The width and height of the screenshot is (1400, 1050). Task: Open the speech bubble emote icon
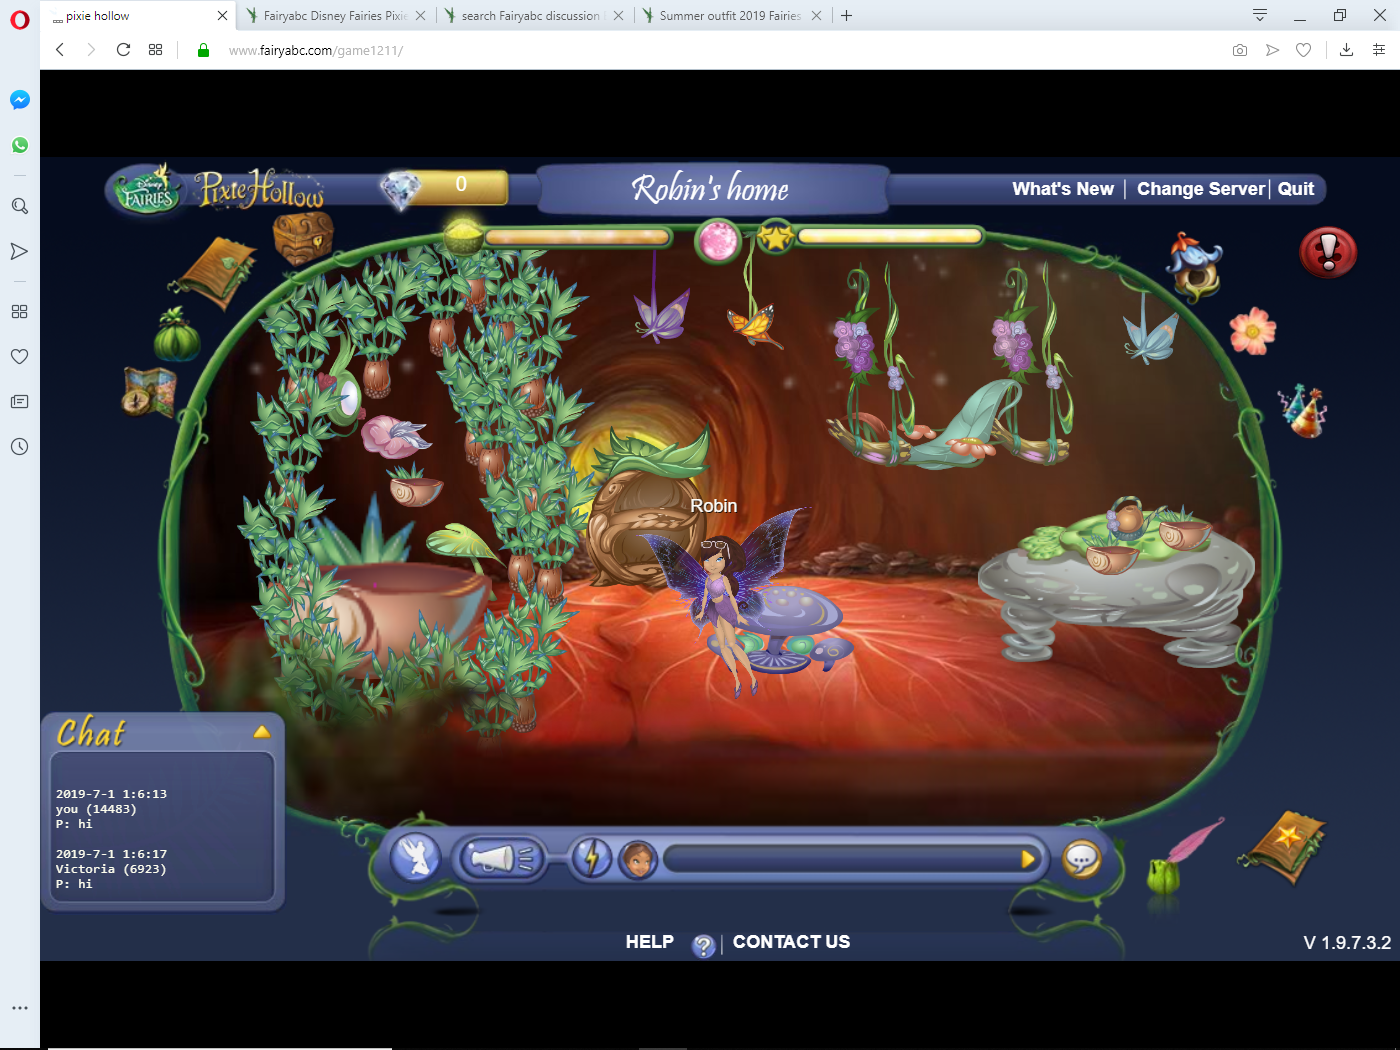(x=1082, y=858)
